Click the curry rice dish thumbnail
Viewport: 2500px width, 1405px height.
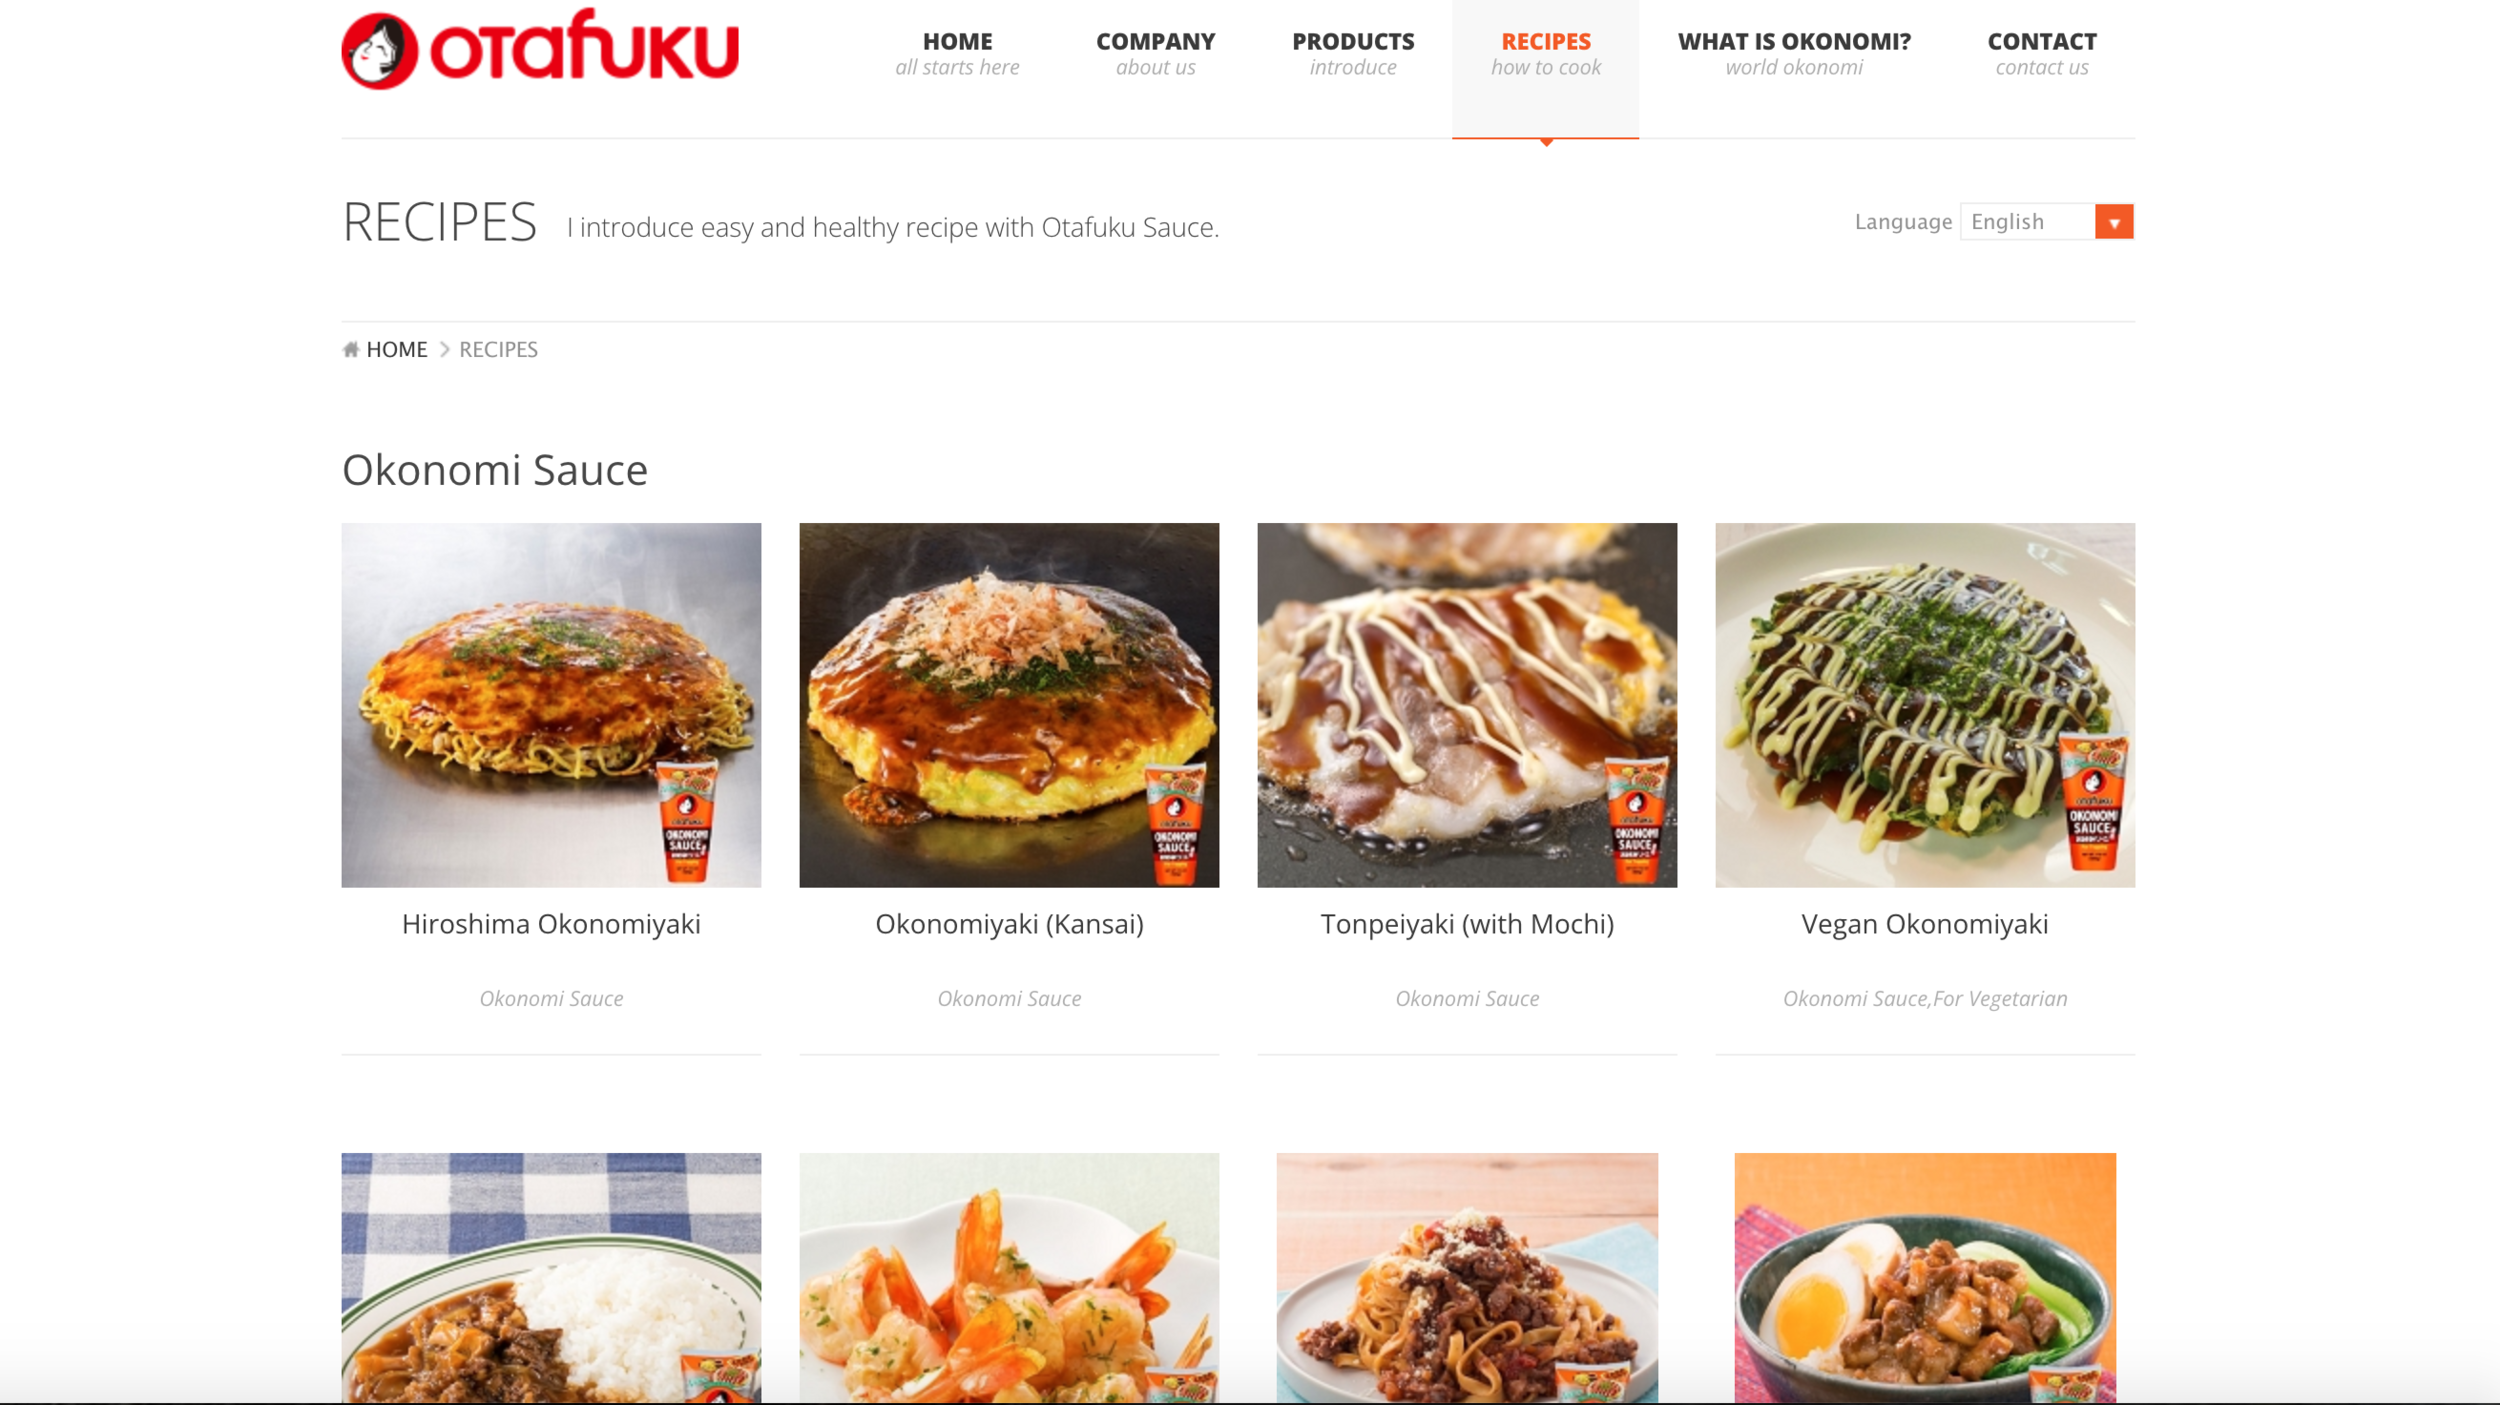(x=551, y=1278)
